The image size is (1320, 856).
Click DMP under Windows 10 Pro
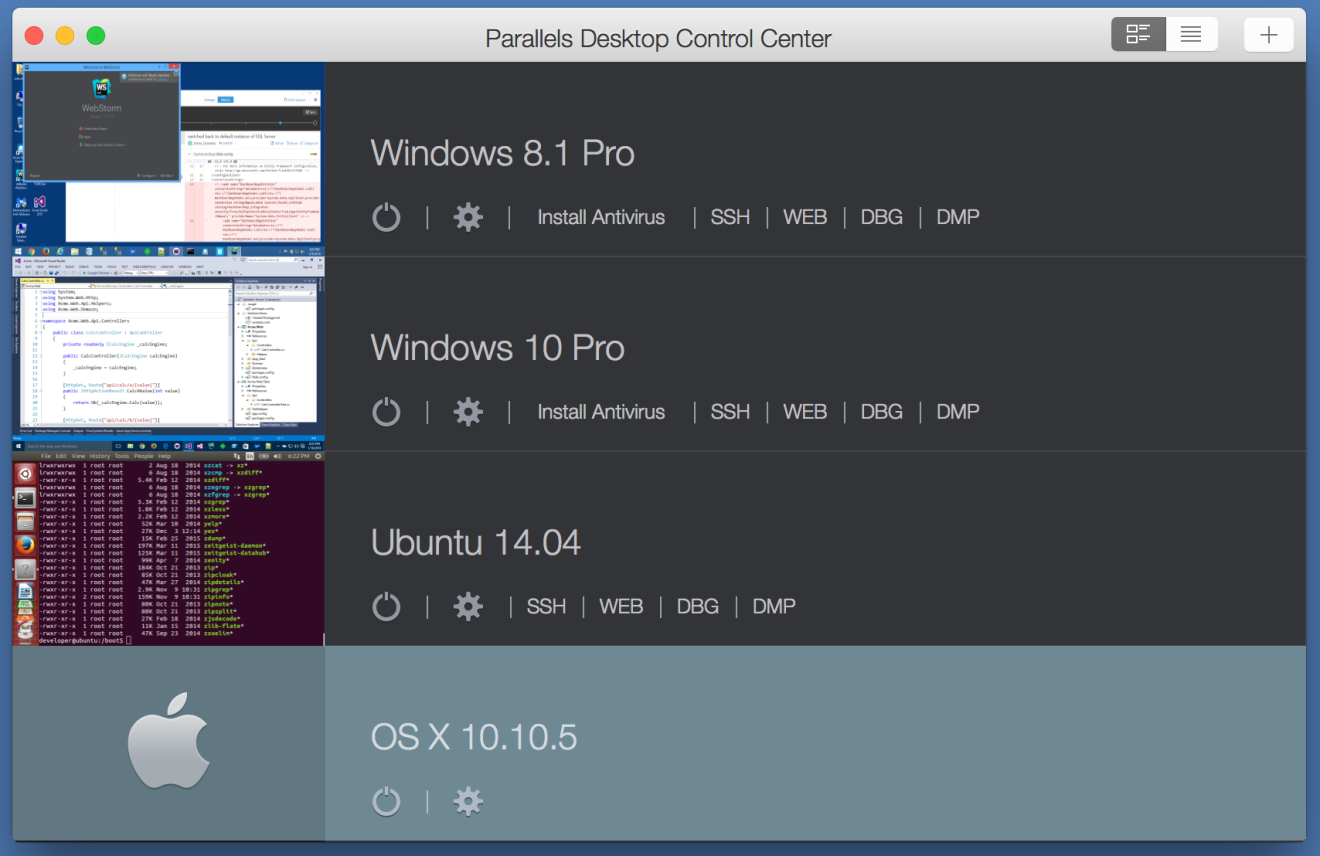pos(958,412)
